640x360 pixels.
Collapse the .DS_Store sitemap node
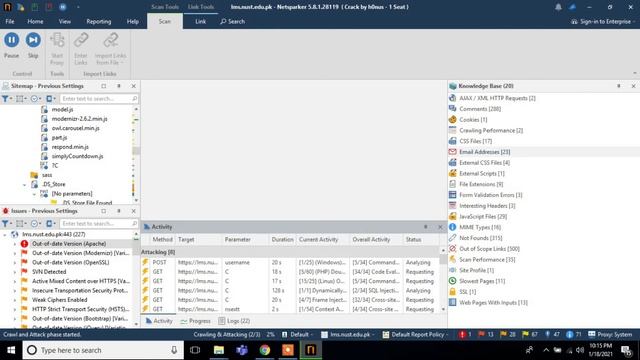24,184
